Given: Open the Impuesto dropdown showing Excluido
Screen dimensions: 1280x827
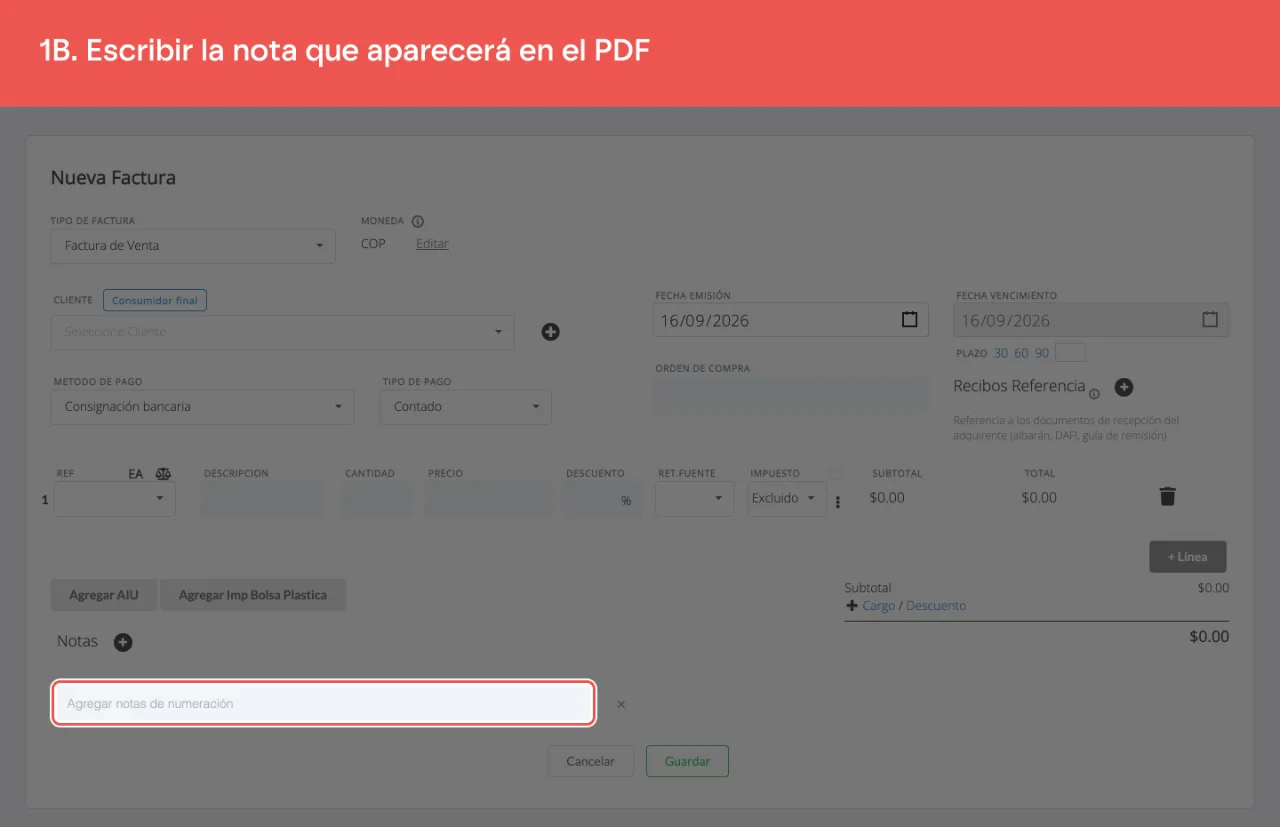Looking at the screenshot, I should click(x=787, y=499).
